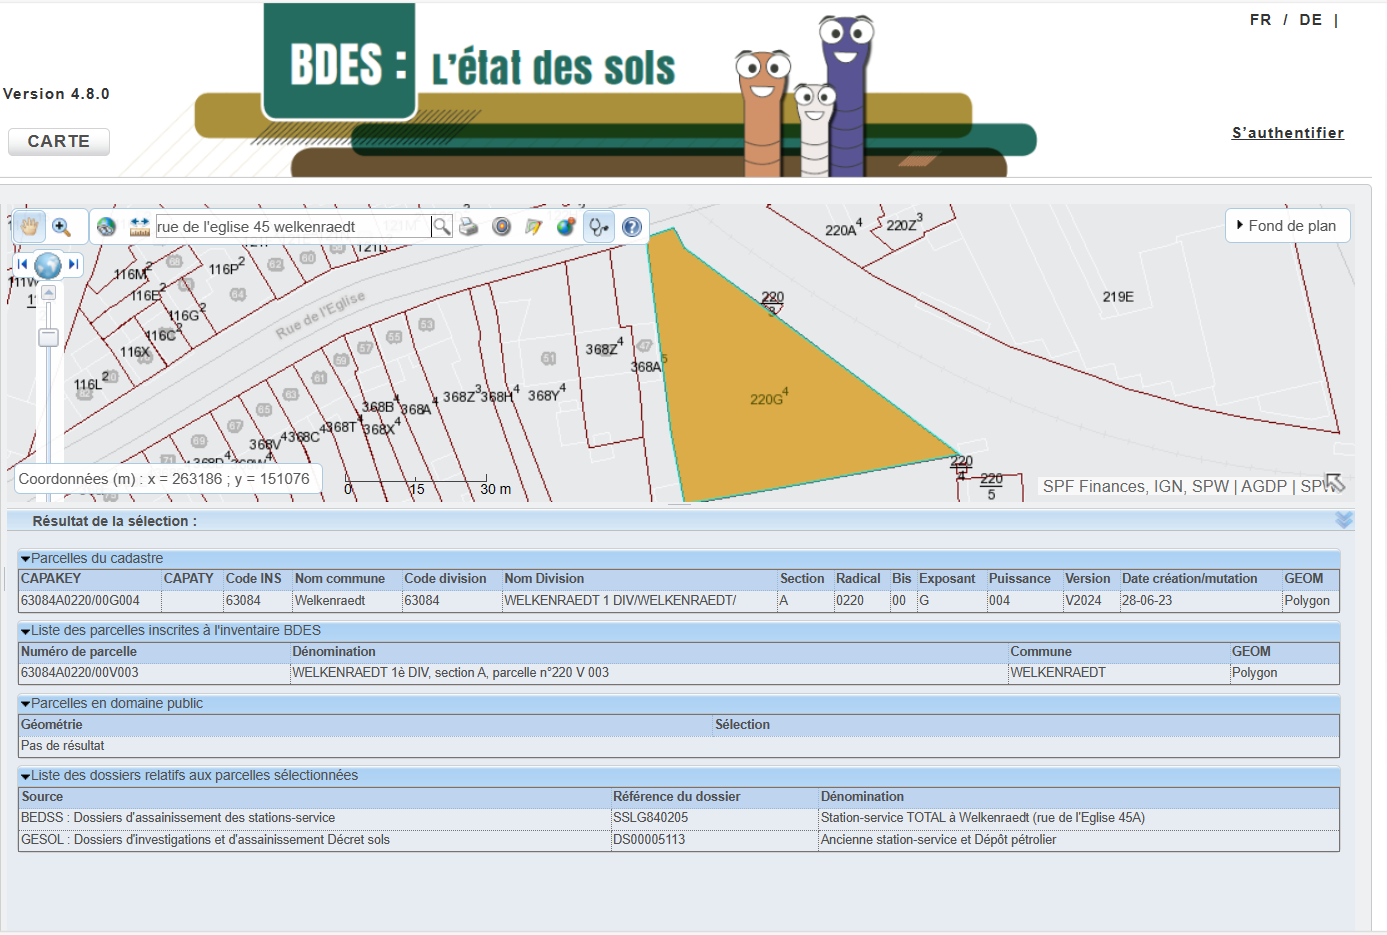Open the CARTE tab
This screenshot has height=935, width=1387.
(x=59, y=142)
